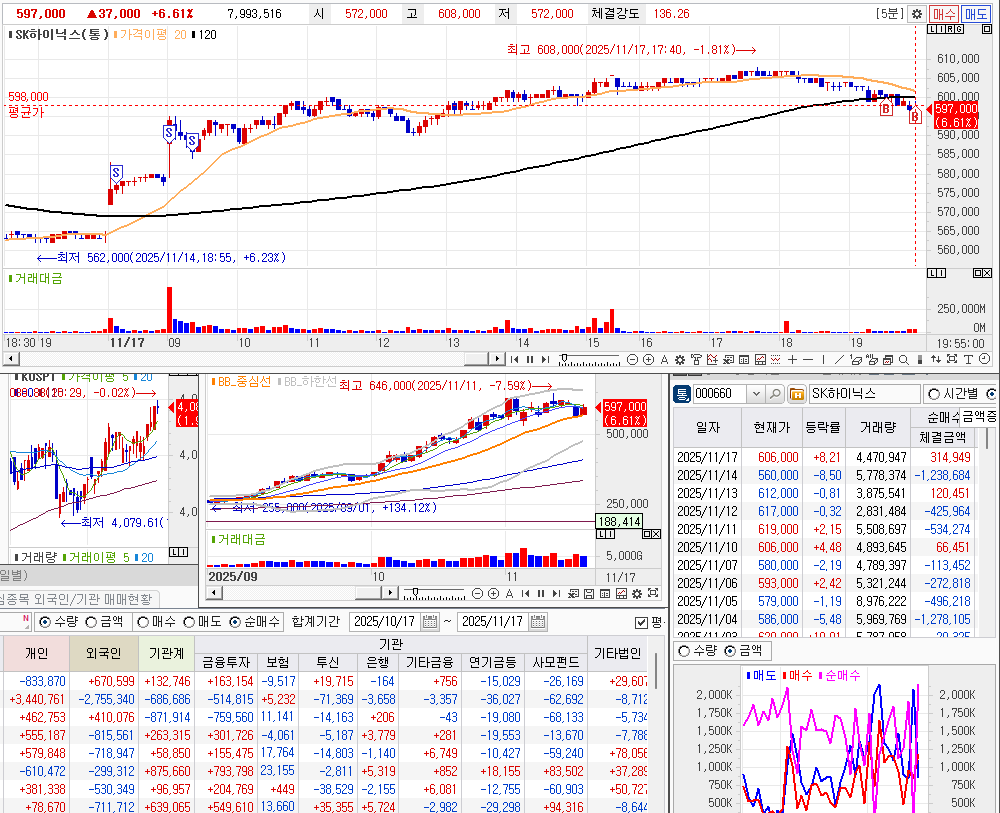The height and width of the screenshot is (813, 1000).
Task: Zoom in daily chart with plus icon
Action: click(494, 594)
